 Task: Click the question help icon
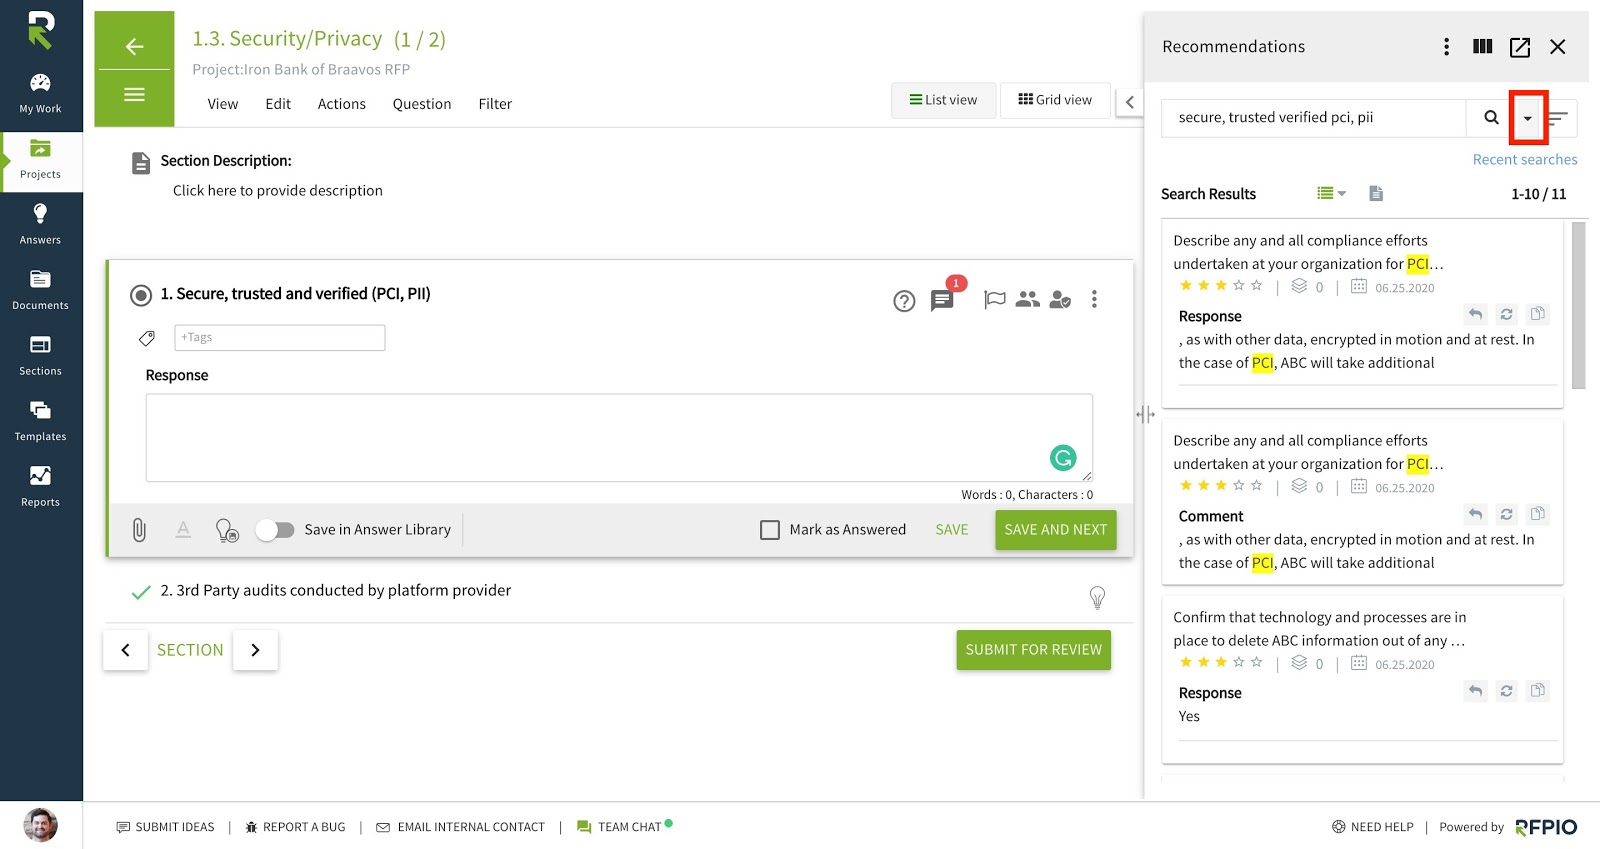pos(904,301)
